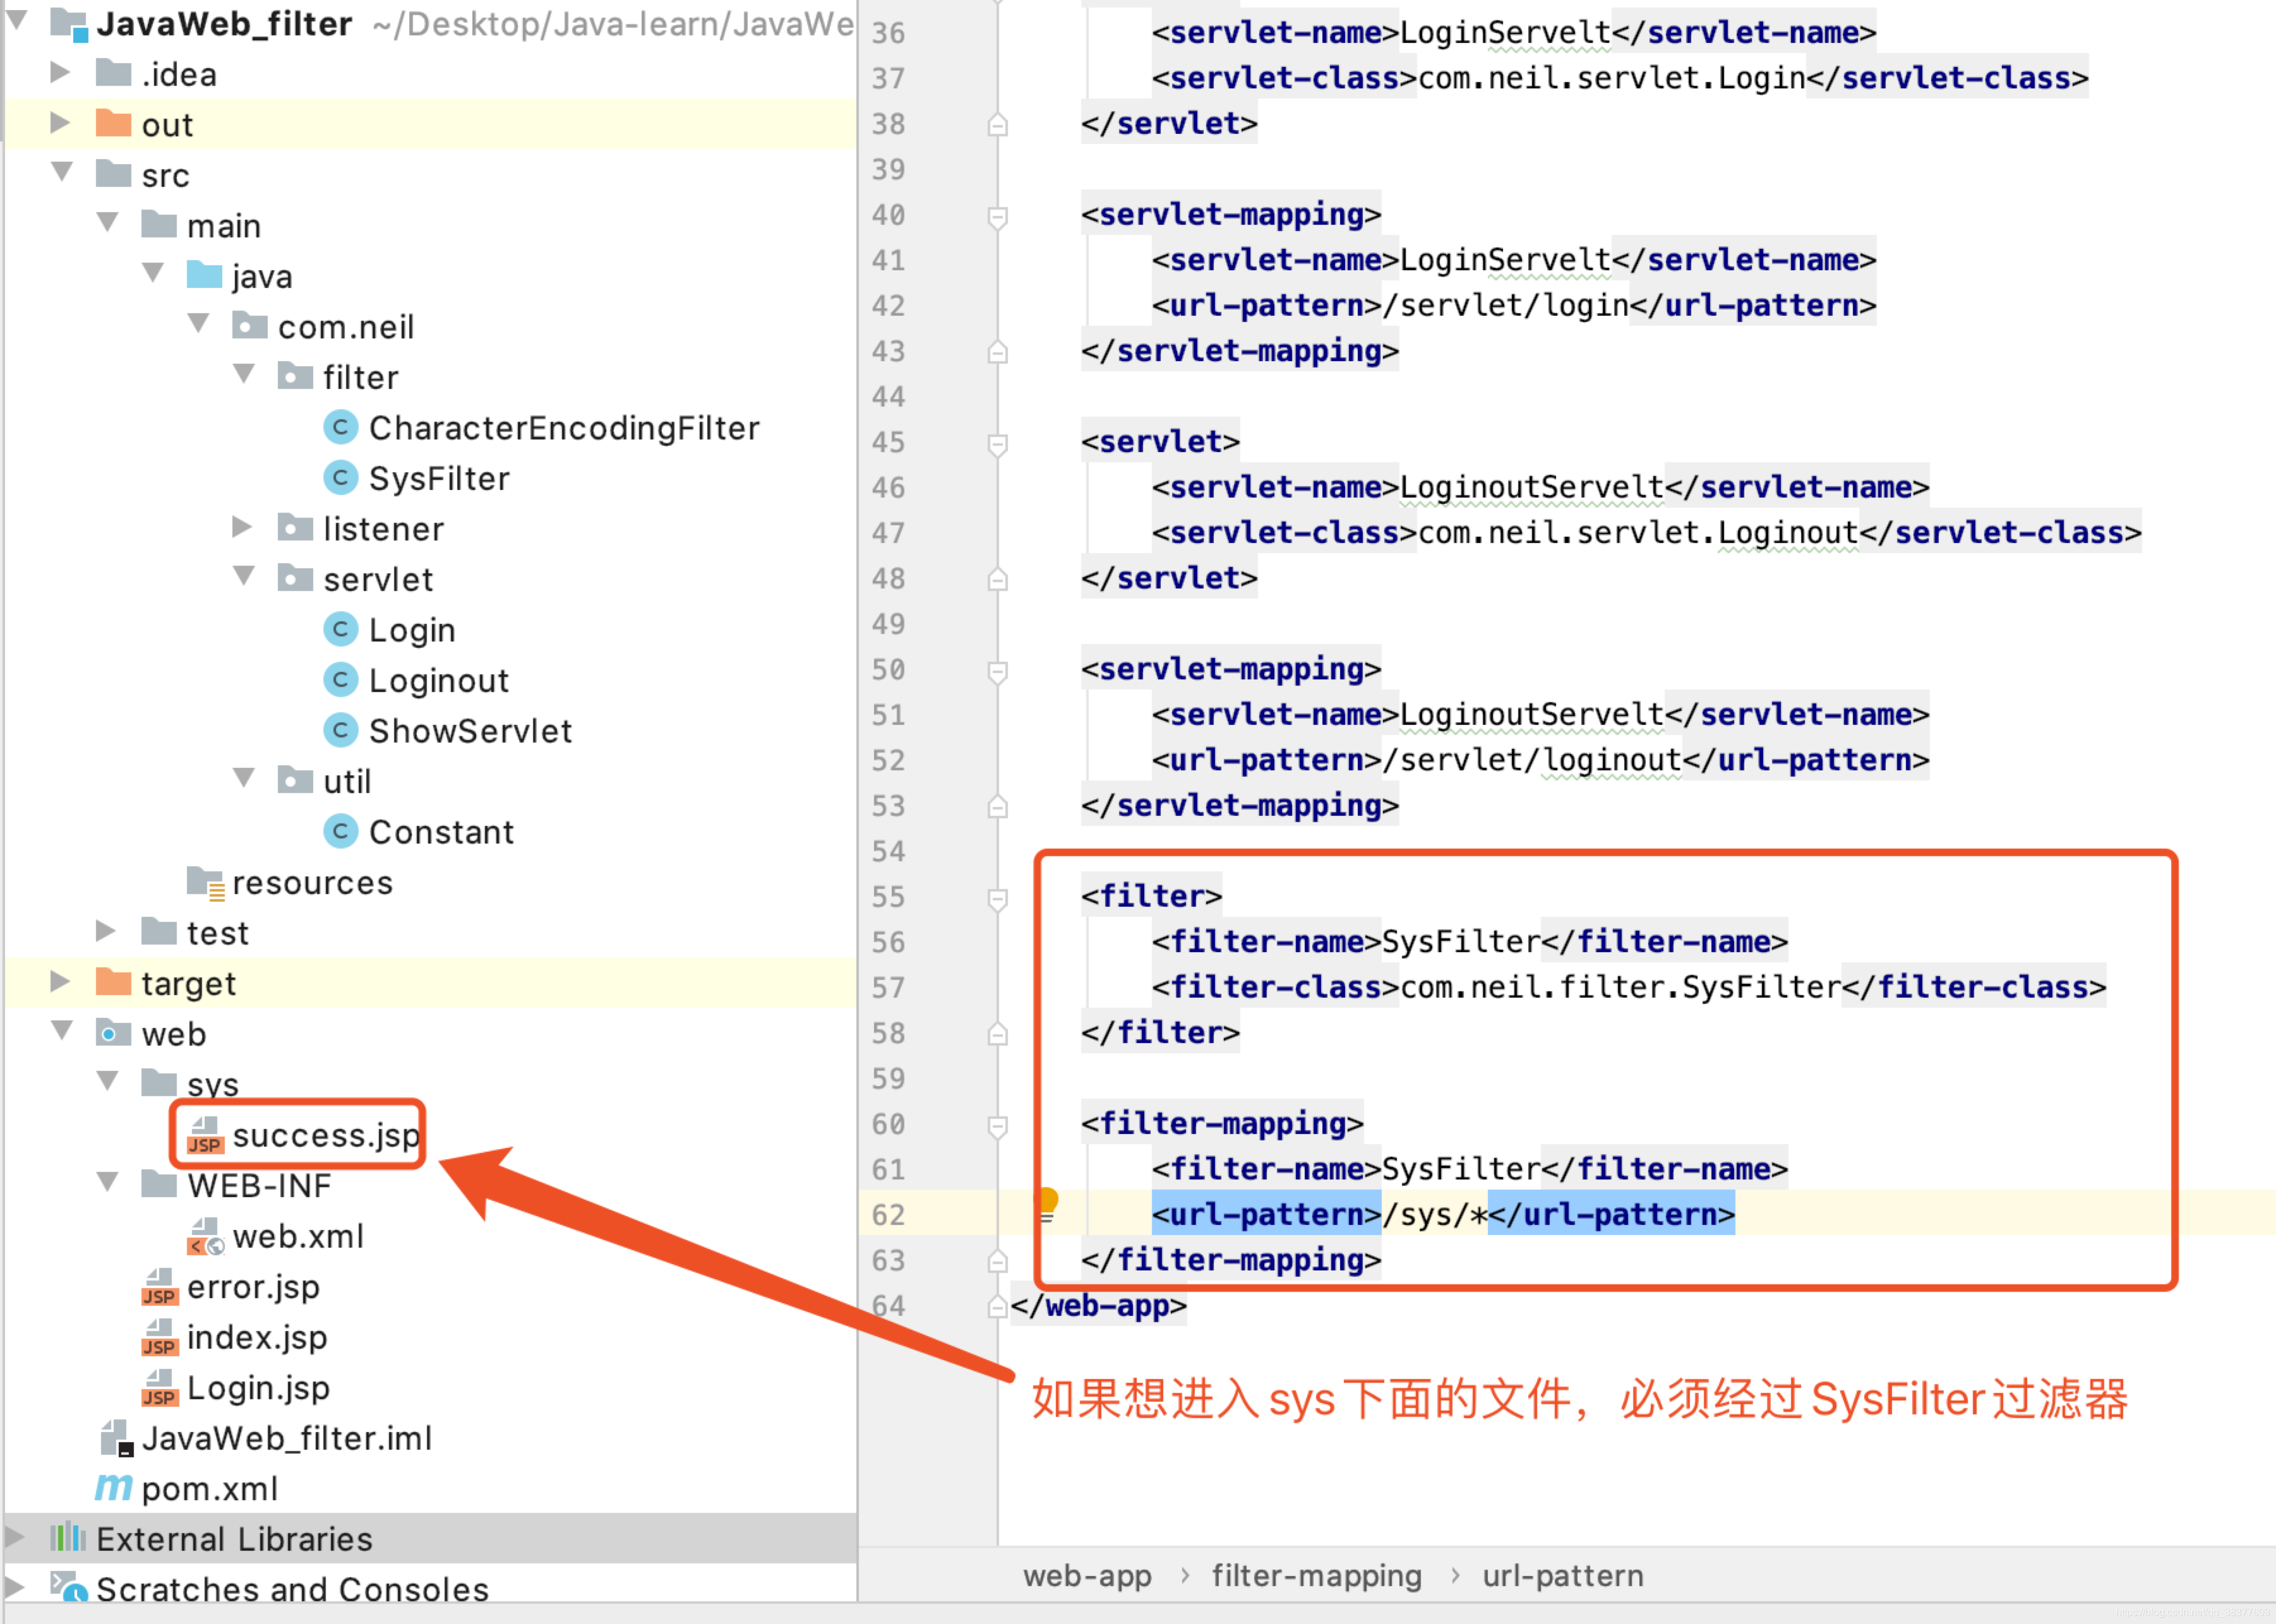Click the JavaWeb_filter project module icon

click(69, 24)
